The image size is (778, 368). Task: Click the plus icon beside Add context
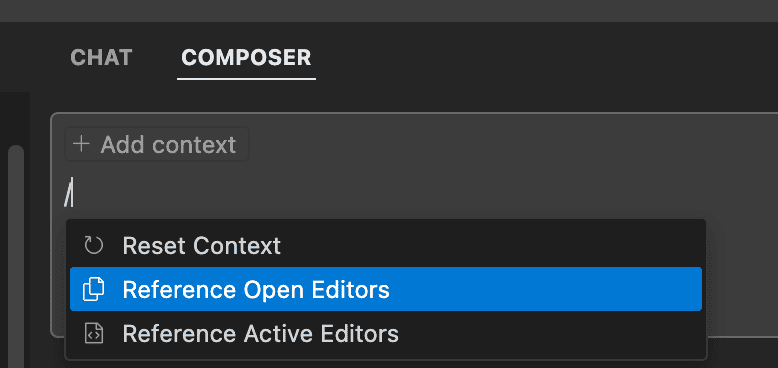click(81, 144)
